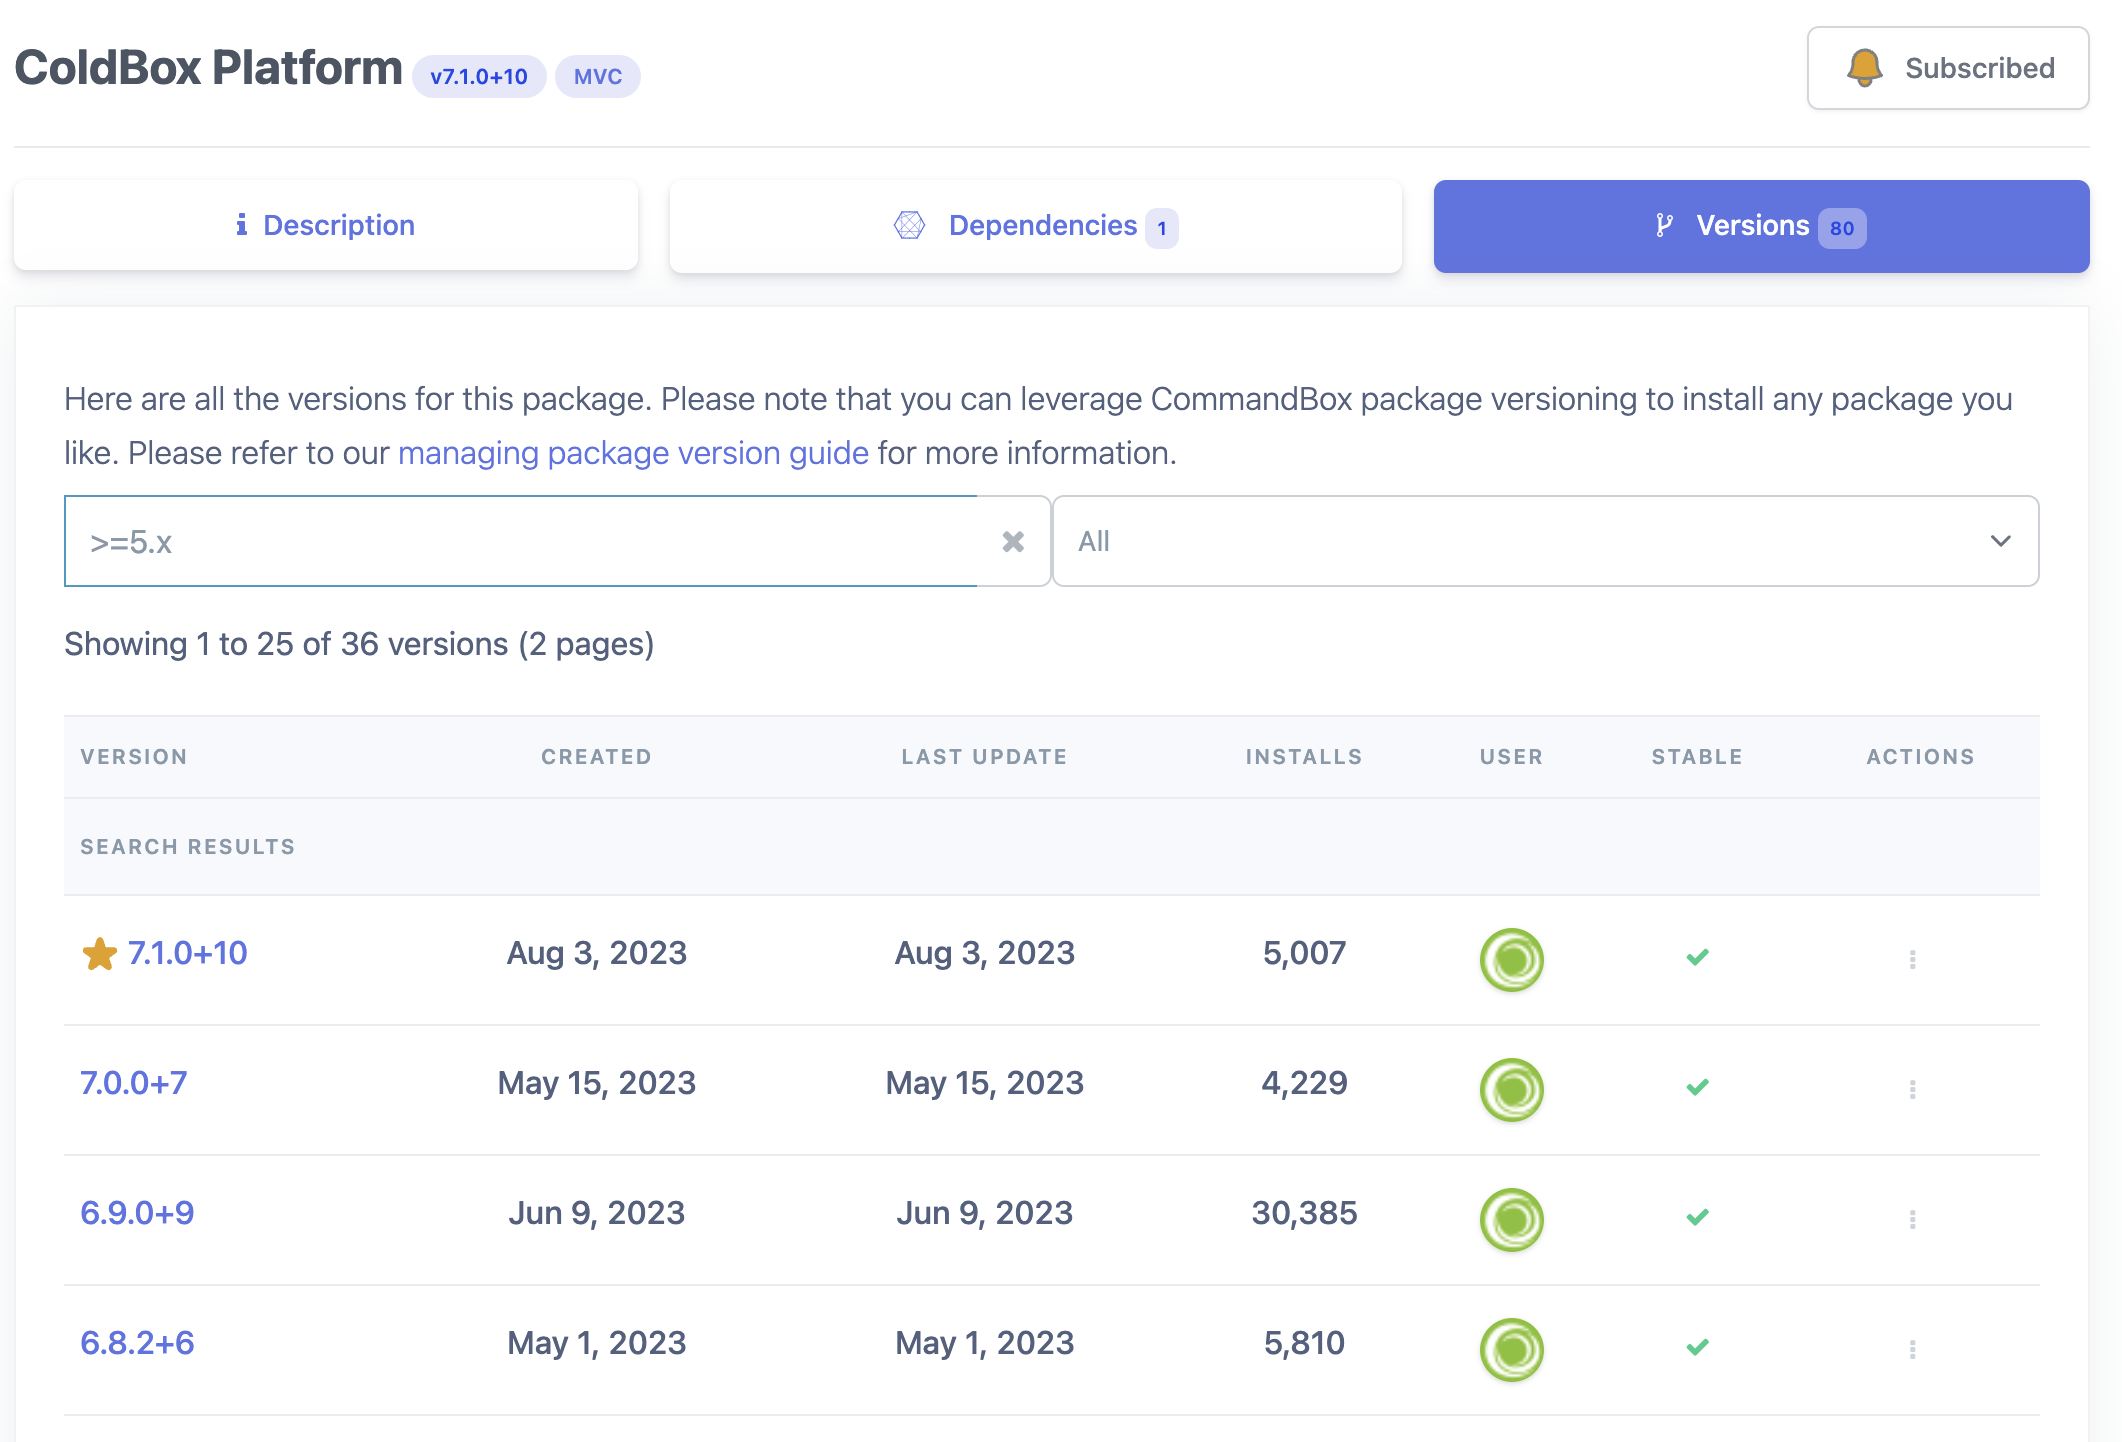Switch to the Description tab
Screen dimensions: 2122x1442
326,226
